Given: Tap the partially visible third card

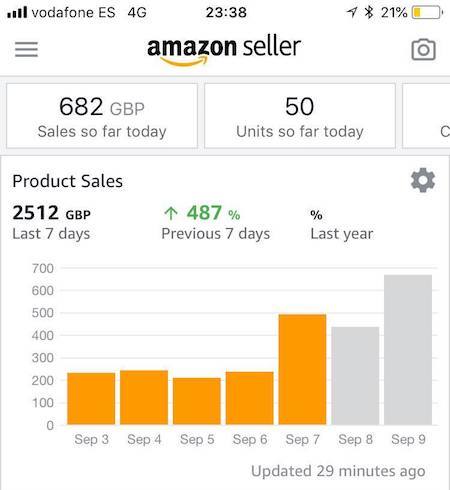Looking at the screenshot, I should click(x=426, y=116).
